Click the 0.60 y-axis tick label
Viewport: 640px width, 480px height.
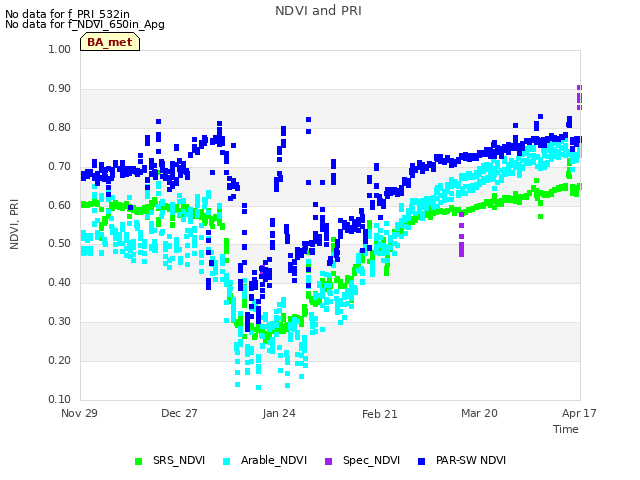(x=60, y=205)
